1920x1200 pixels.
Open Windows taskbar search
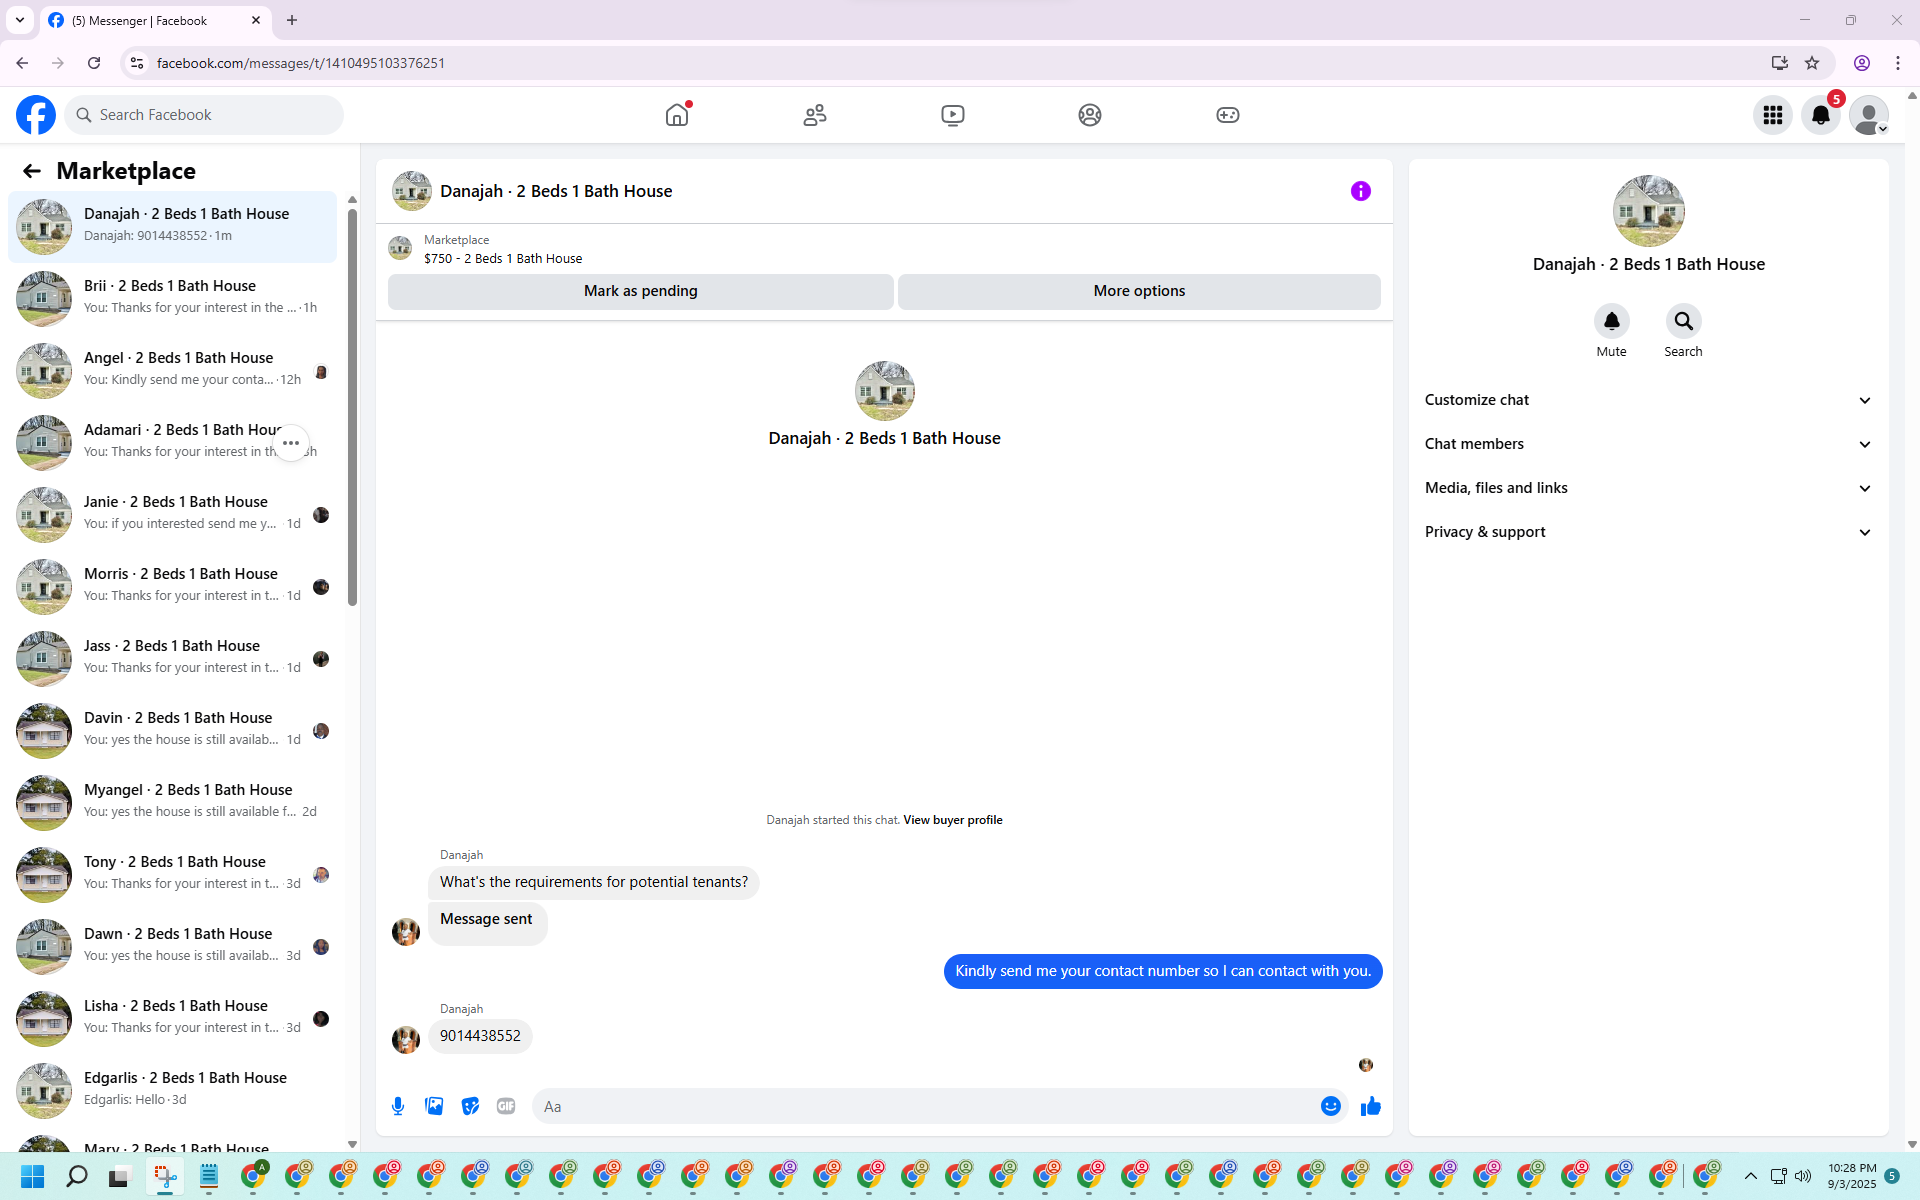[x=76, y=1176]
